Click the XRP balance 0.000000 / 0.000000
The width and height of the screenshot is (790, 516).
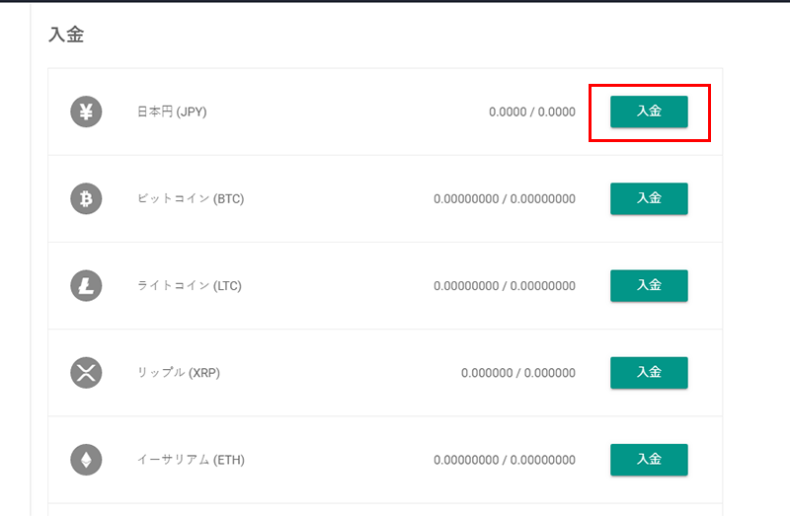(x=518, y=373)
